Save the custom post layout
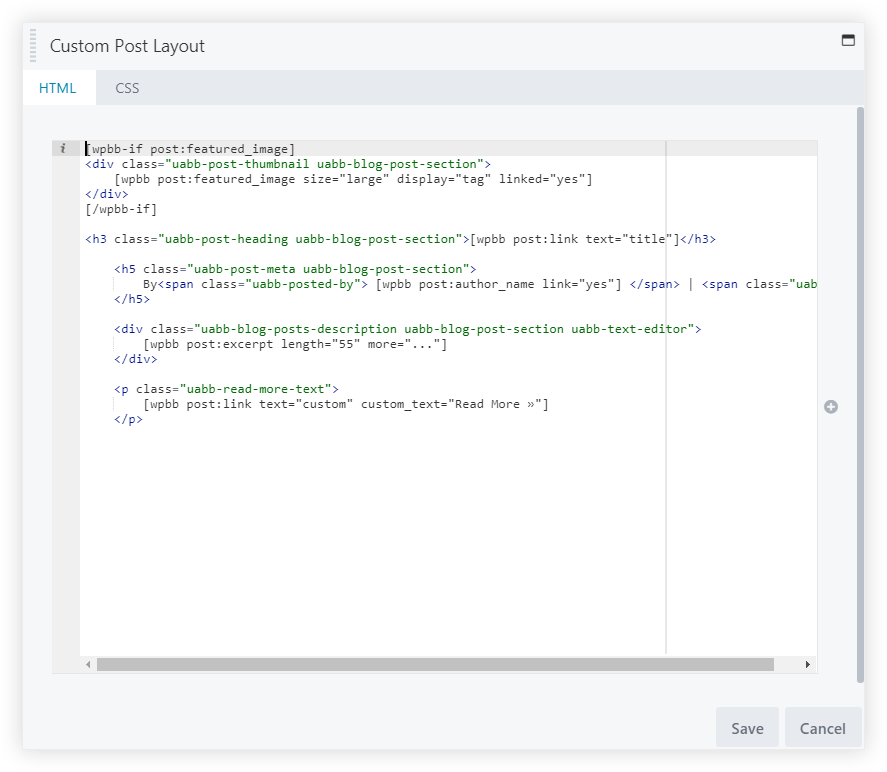 point(746,728)
